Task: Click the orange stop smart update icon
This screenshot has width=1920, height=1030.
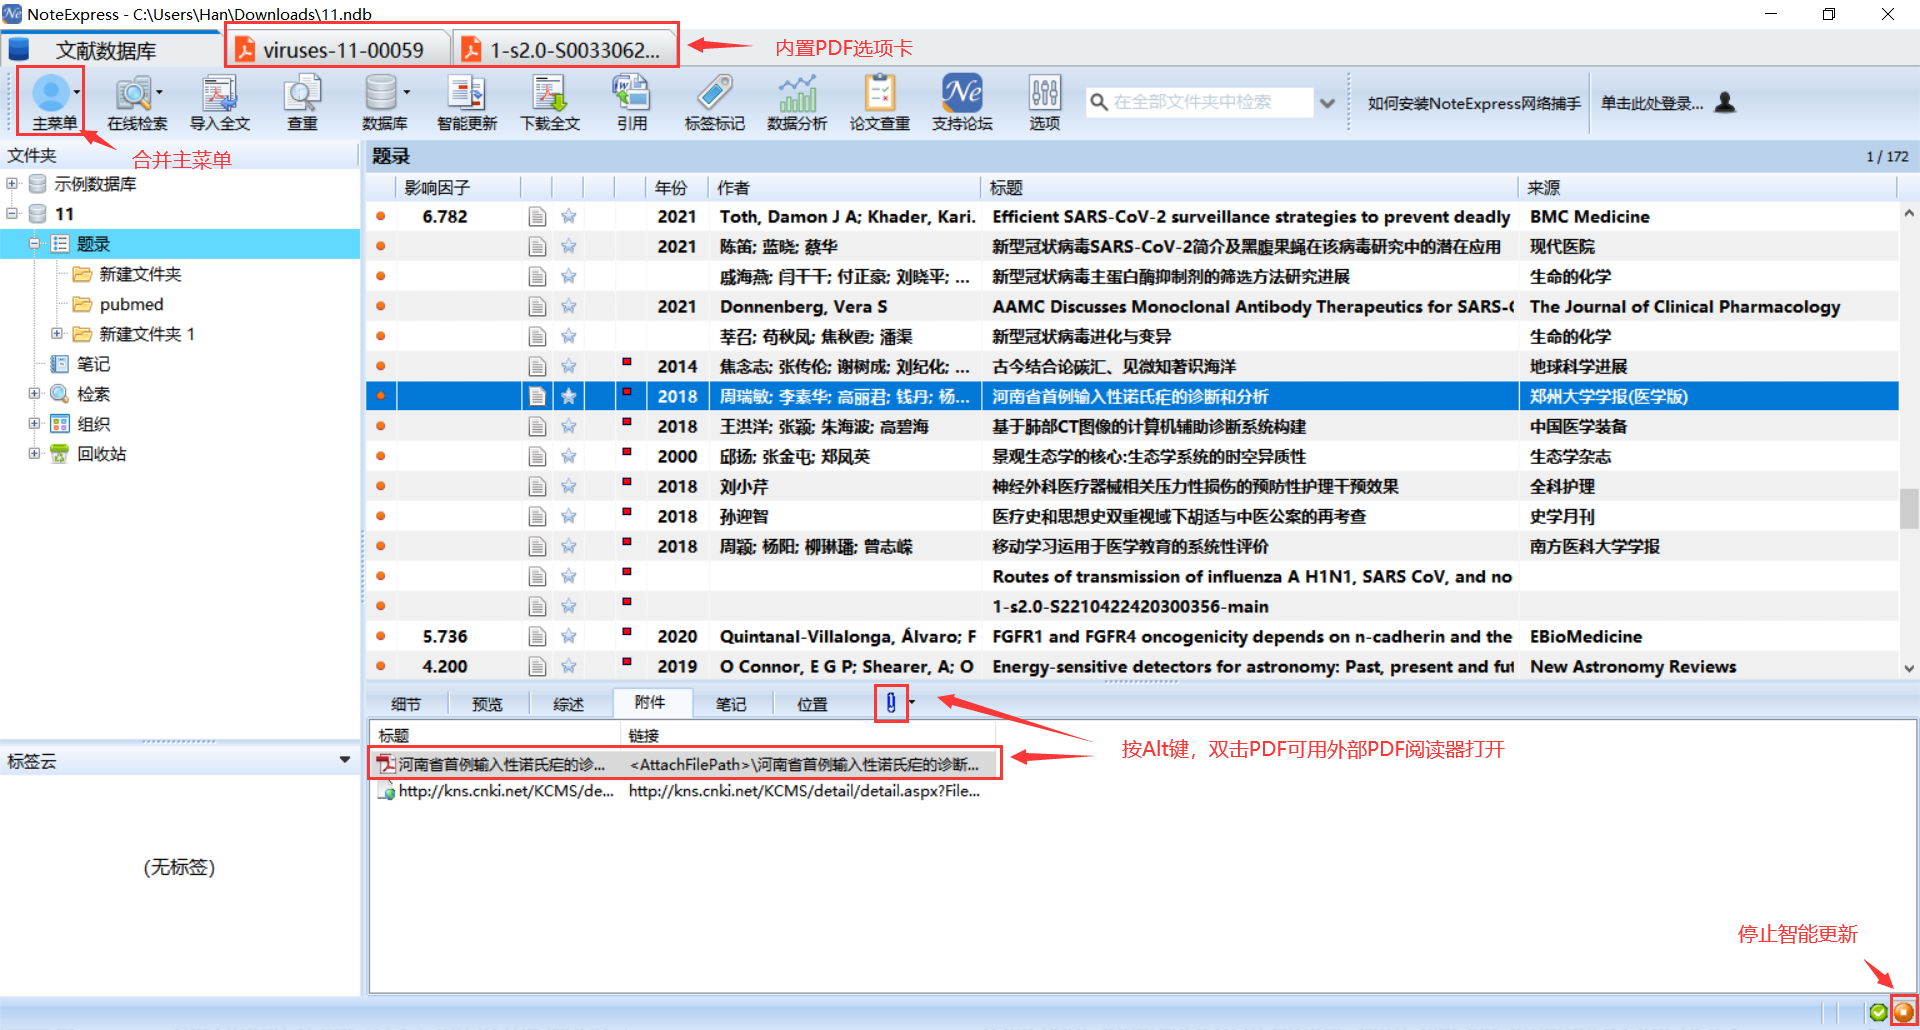Action: click(1903, 1011)
